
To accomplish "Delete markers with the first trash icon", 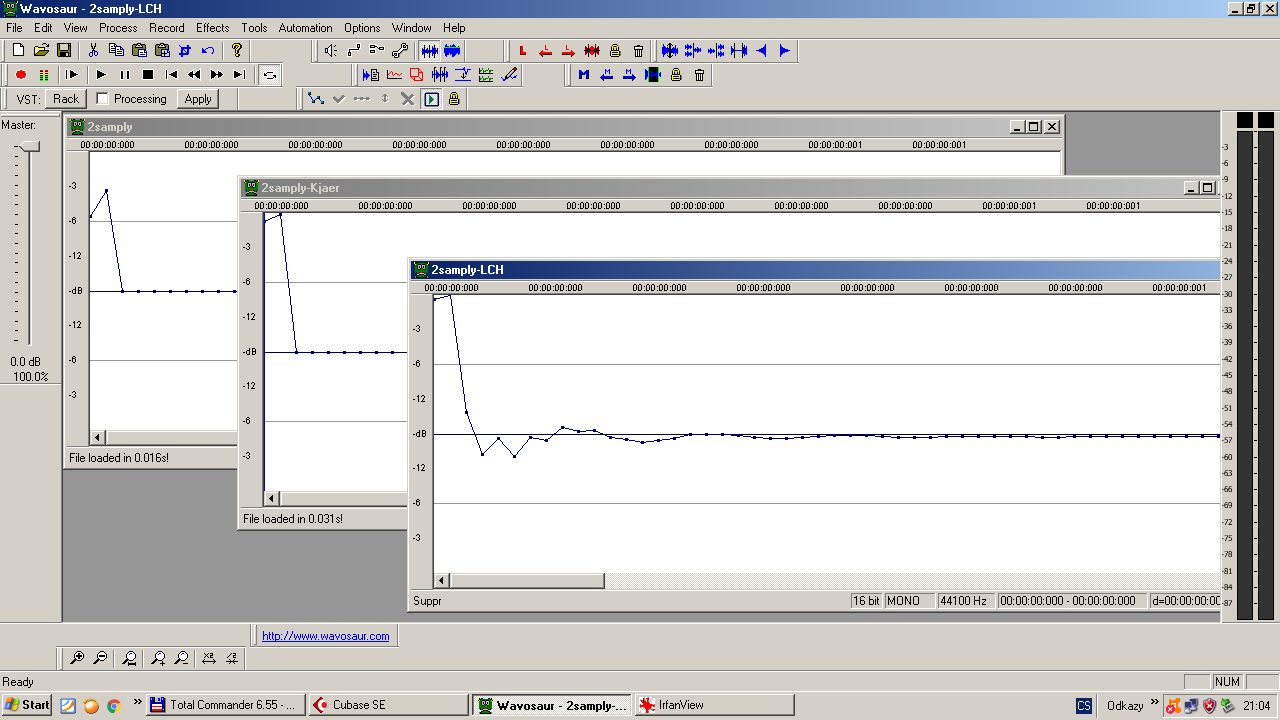I will coord(638,51).
